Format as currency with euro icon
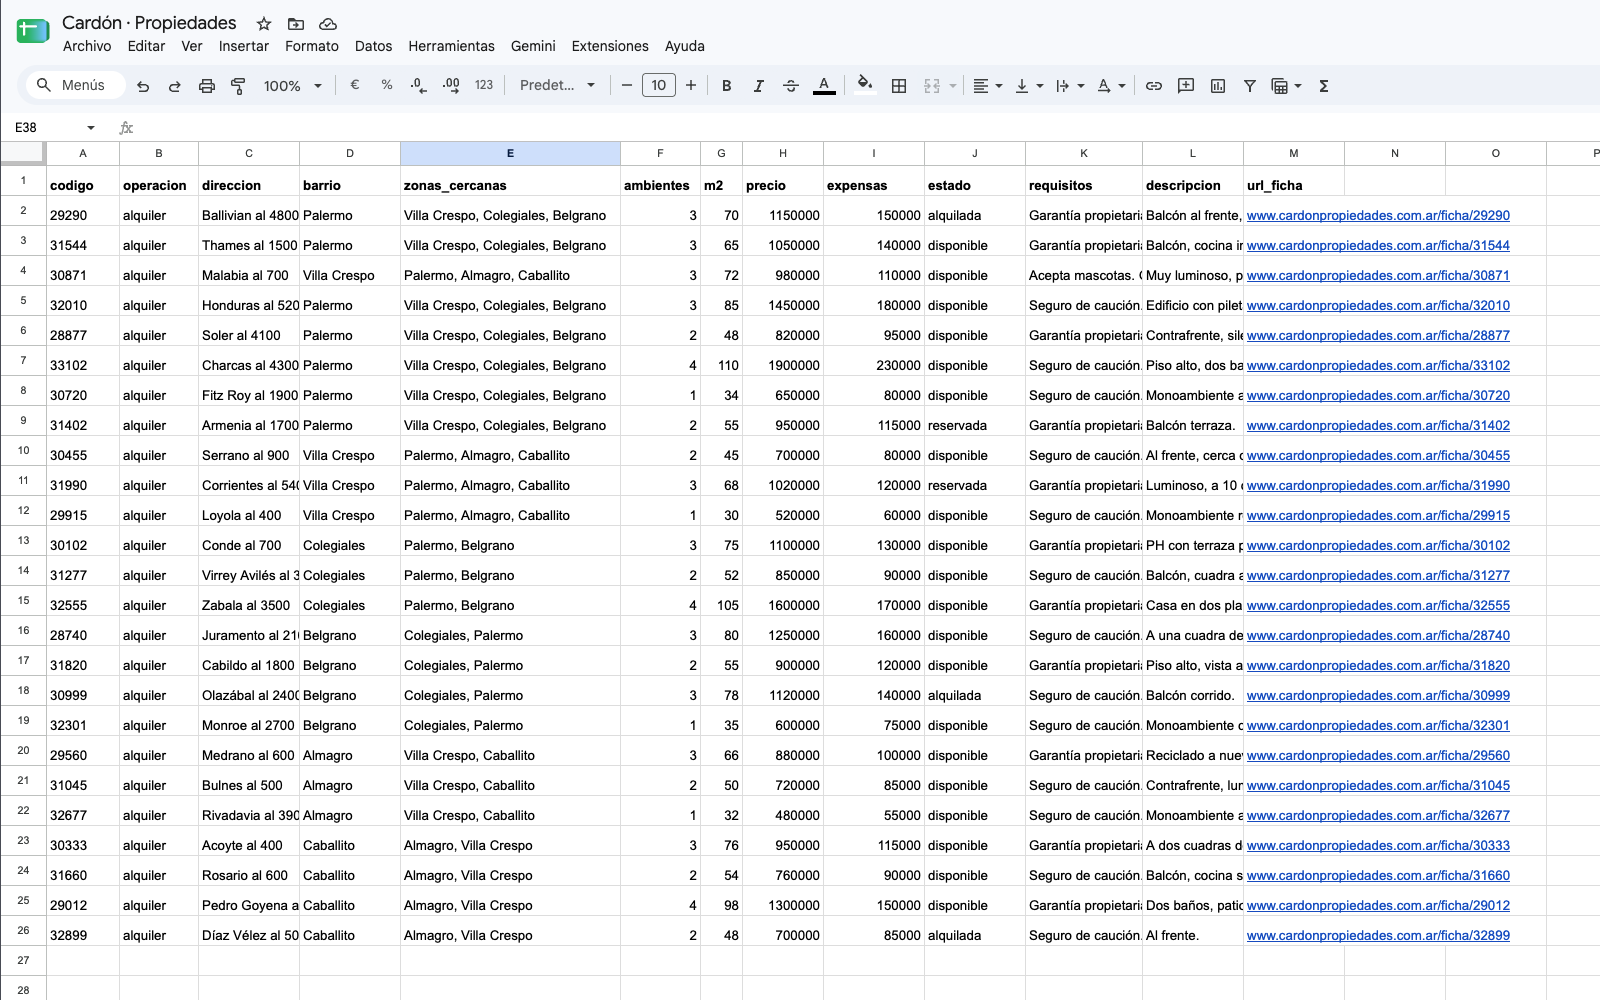 tap(355, 85)
